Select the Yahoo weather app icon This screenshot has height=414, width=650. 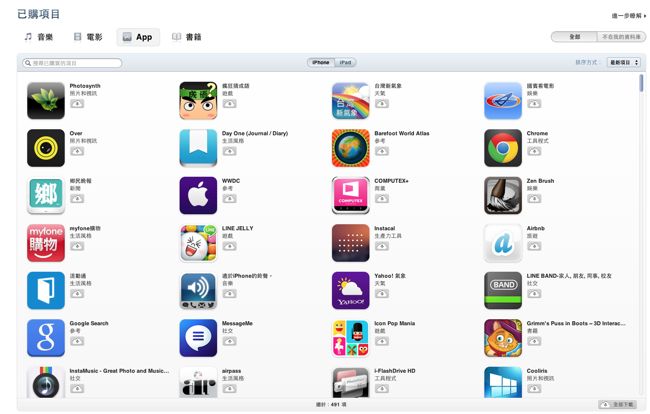pyautogui.click(x=350, y=291)
